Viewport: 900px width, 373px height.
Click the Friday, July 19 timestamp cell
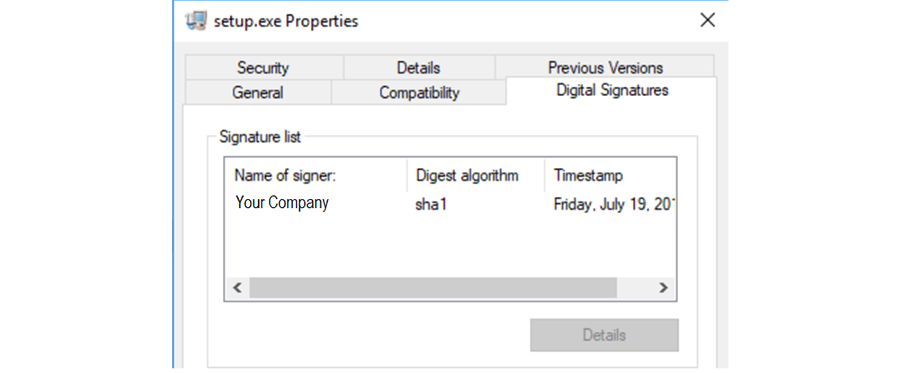click(x=614, y=204)
